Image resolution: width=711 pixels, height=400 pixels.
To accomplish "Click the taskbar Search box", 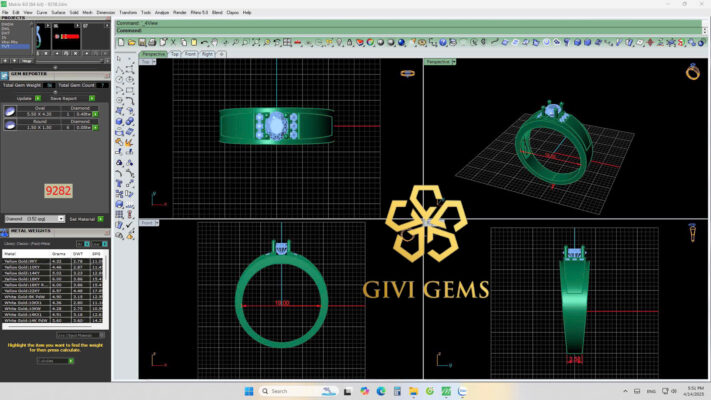I will 298,391.
